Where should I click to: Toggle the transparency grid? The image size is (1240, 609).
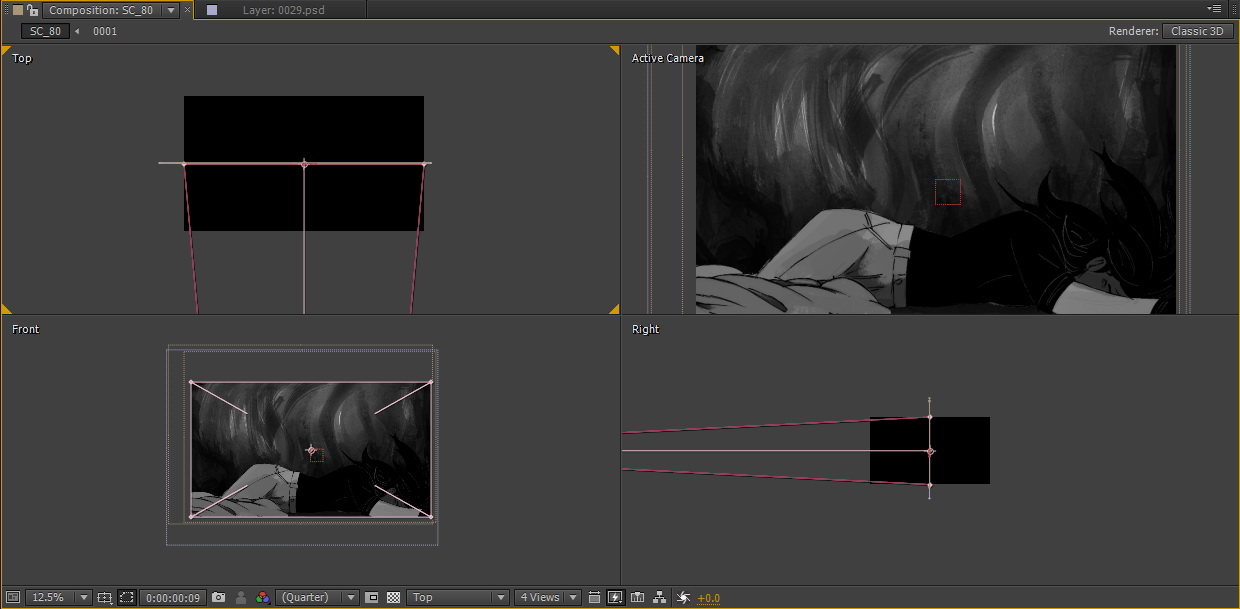point(393,597)
